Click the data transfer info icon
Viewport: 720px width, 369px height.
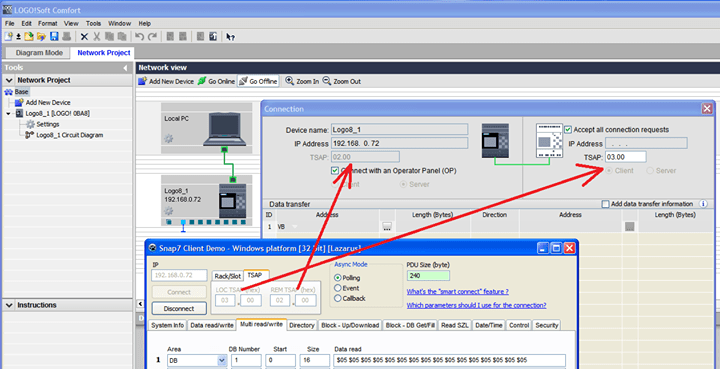[703, 204]
